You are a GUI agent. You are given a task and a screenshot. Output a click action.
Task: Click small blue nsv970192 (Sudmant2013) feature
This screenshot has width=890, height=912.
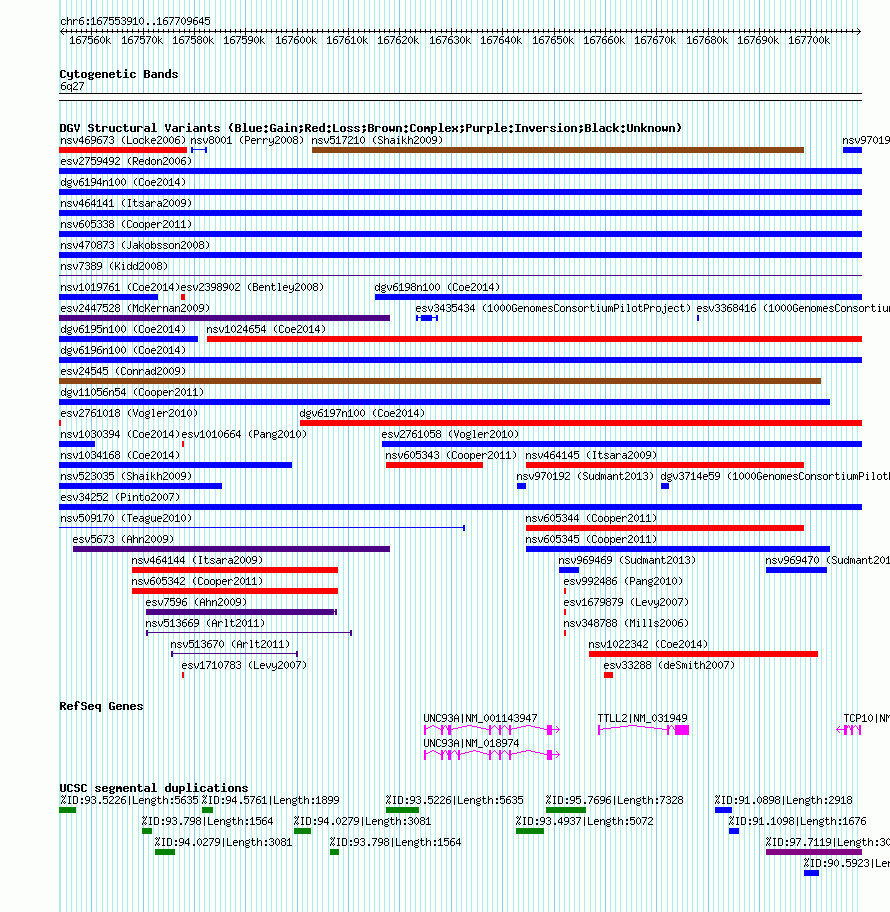coord(521,486)
